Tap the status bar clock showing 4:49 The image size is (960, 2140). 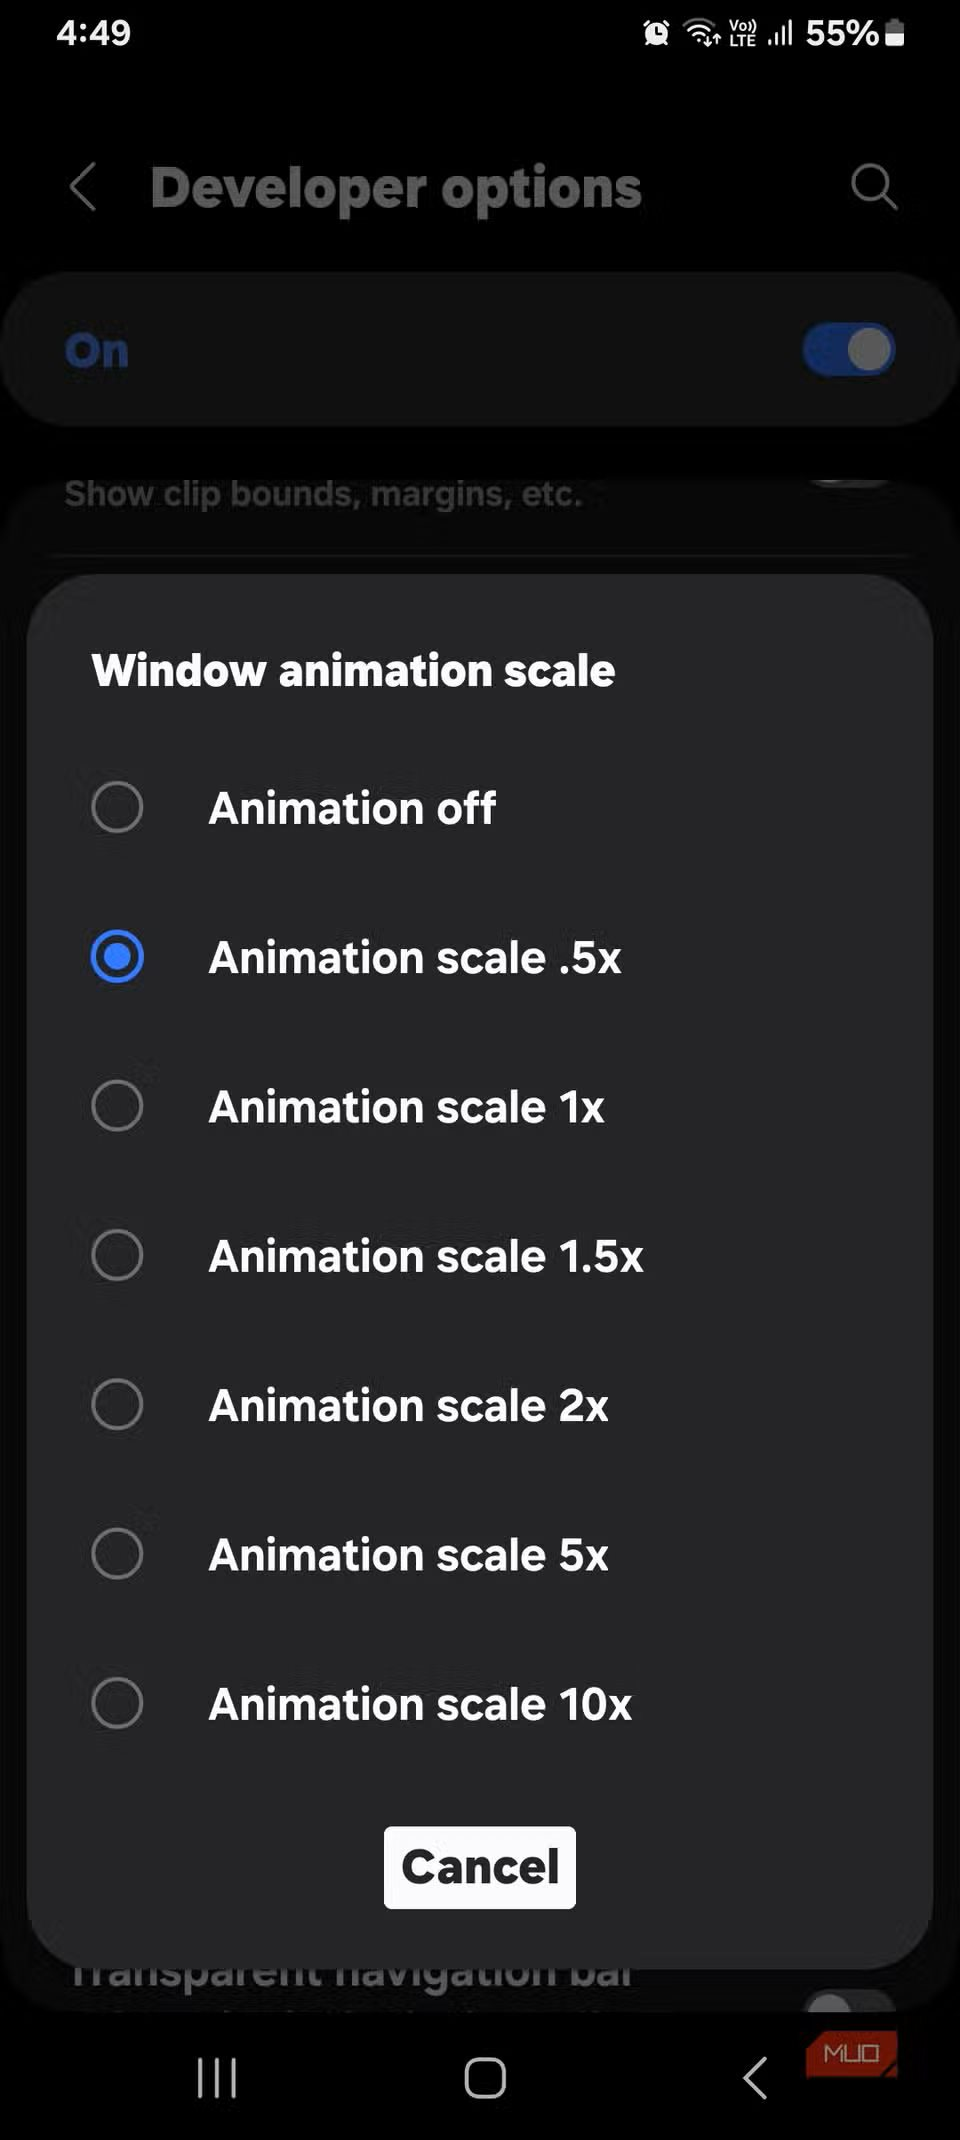click(92, 33)
